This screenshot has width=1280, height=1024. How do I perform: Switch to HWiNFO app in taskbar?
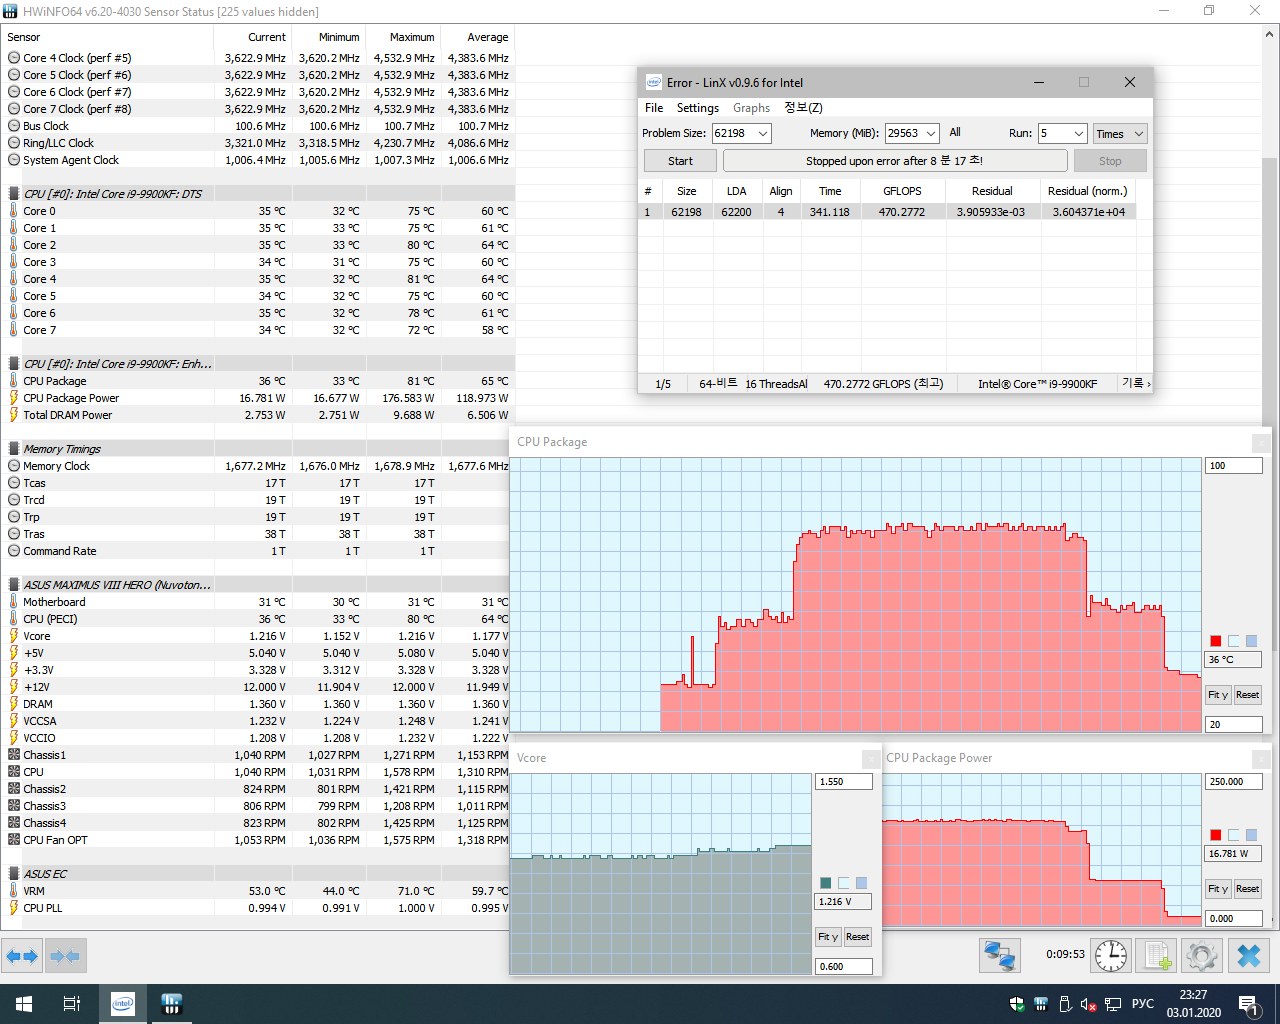[171, 1004]
